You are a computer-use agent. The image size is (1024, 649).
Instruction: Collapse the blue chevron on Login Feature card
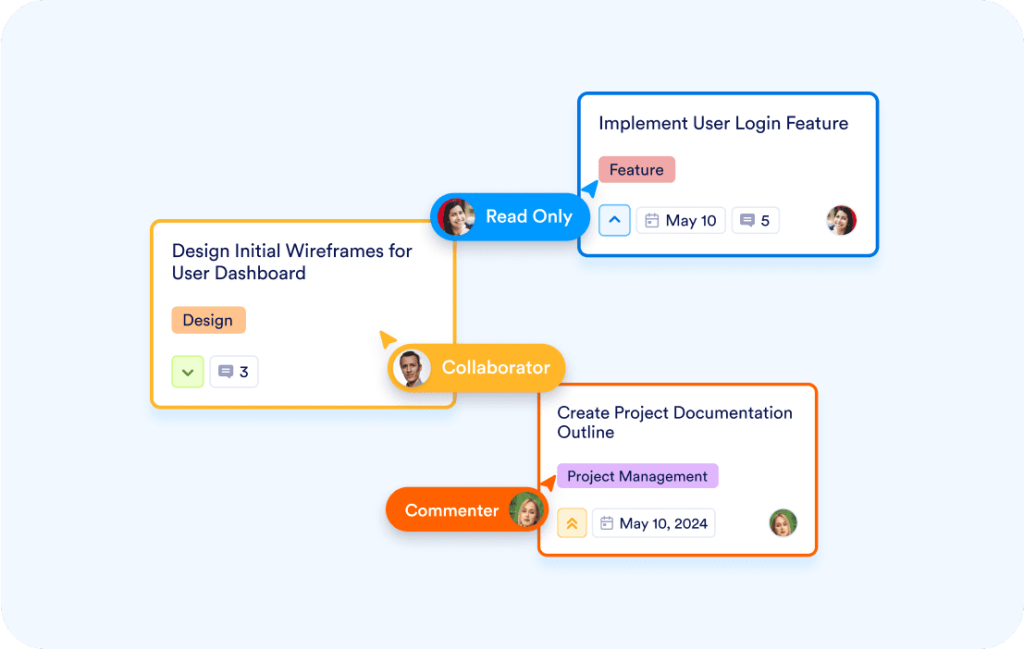coord(614,220)
